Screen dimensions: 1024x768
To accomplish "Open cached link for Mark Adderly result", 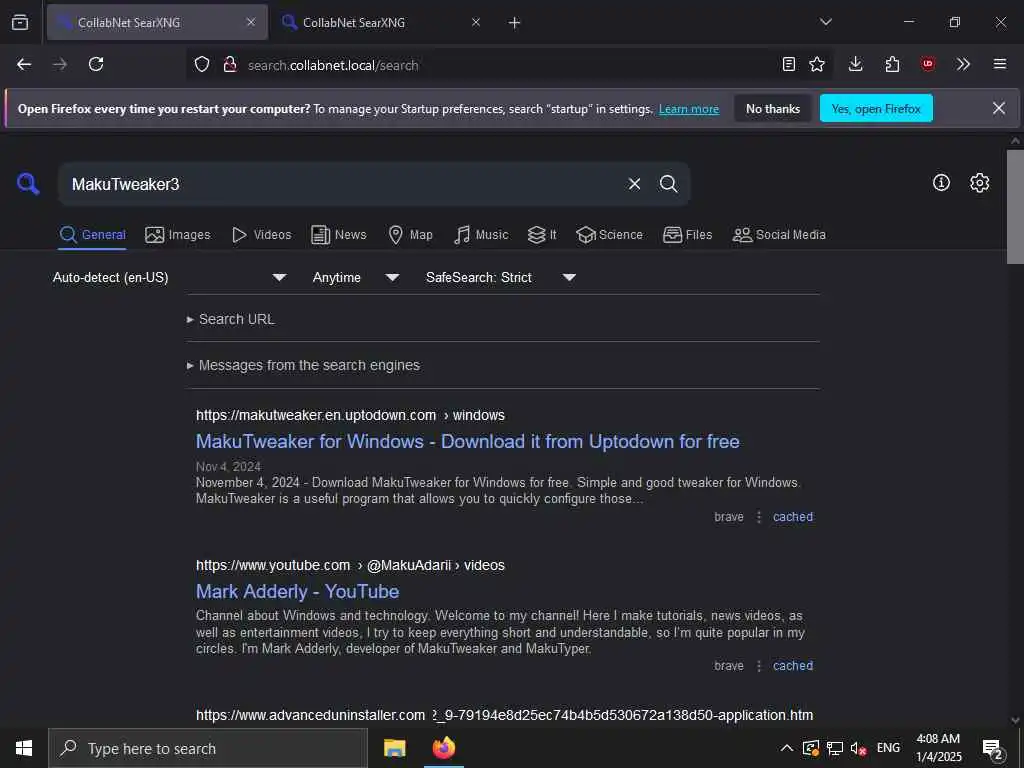I will [x=793, y=665].
